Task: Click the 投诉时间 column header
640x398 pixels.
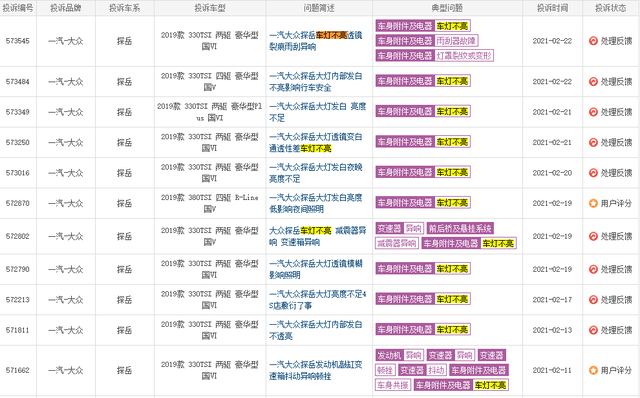Action: pyautogui.click(x=552, y=8)
